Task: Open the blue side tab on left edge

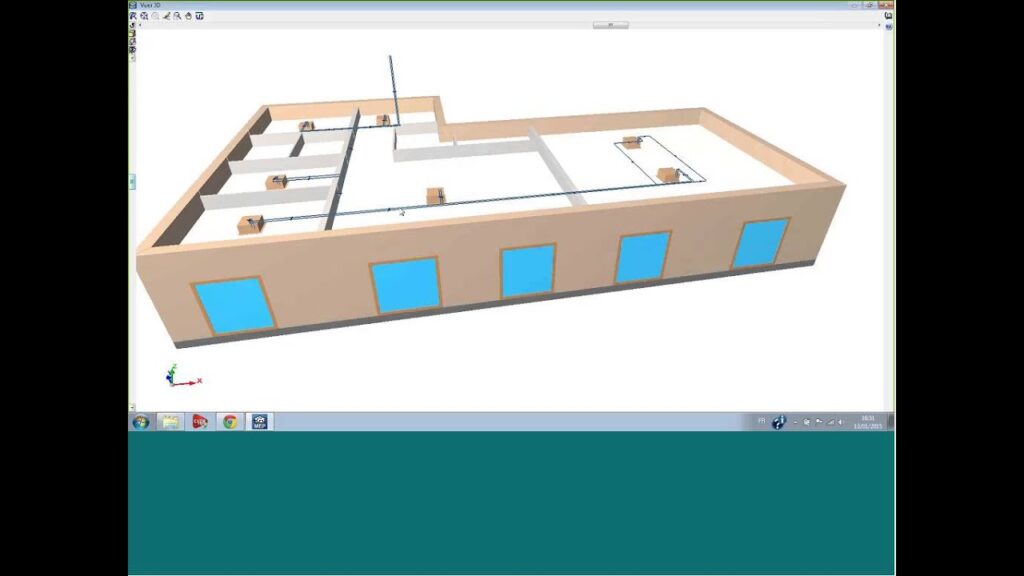Action: (131, 181)
